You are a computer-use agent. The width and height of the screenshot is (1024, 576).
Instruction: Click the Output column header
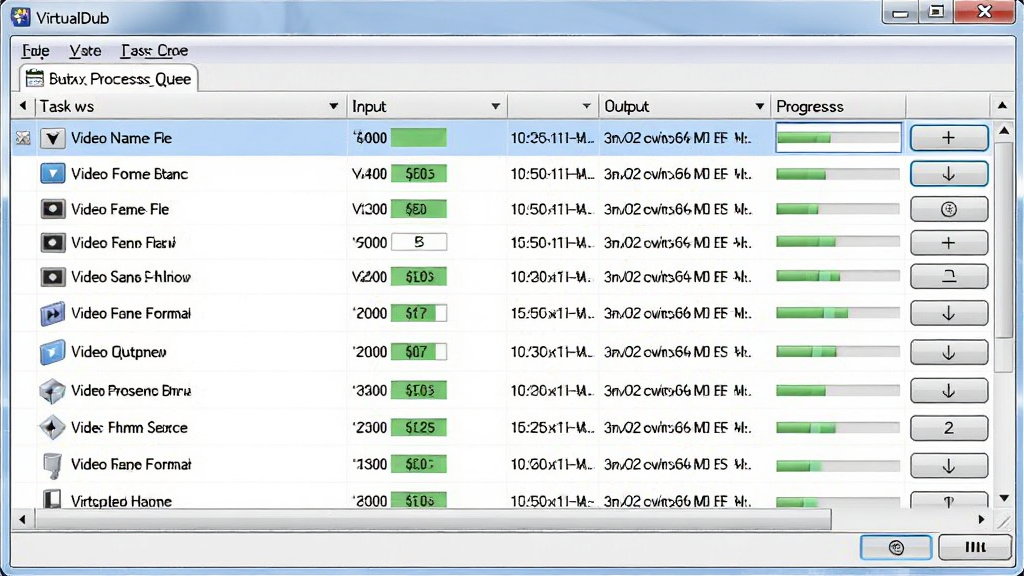[684, 106]
